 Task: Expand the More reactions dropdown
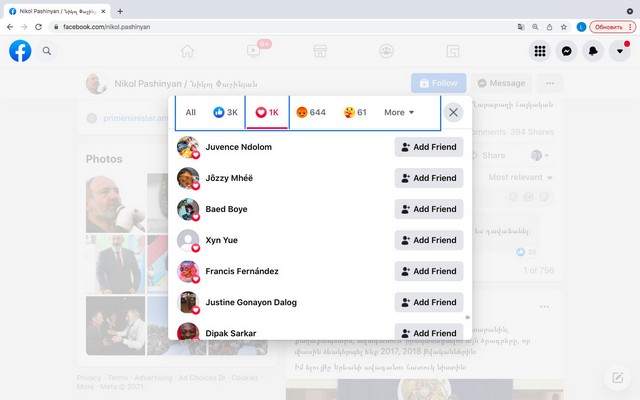(x=399, y=112)
